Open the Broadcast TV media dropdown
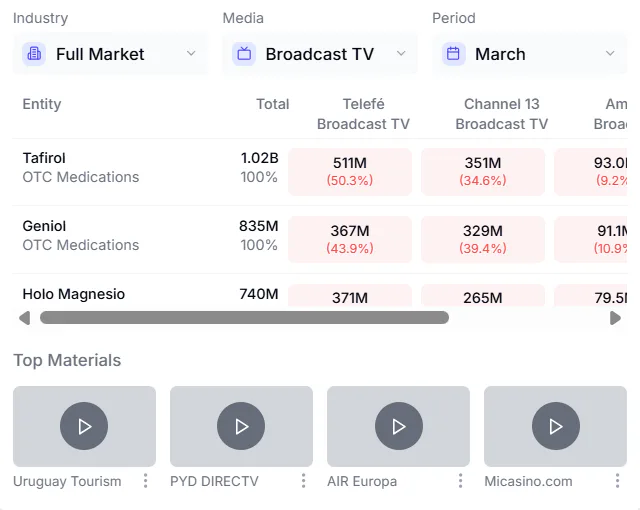 coord(320,54)
